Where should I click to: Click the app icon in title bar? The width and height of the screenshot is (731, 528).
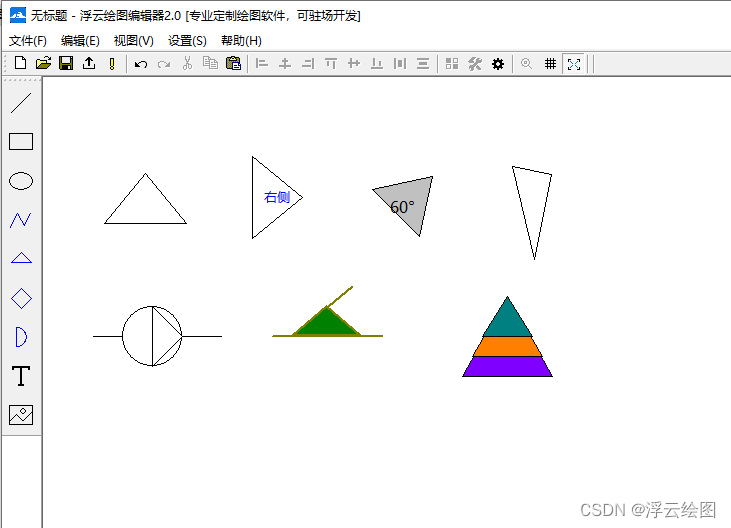click(x=18, y=15)
